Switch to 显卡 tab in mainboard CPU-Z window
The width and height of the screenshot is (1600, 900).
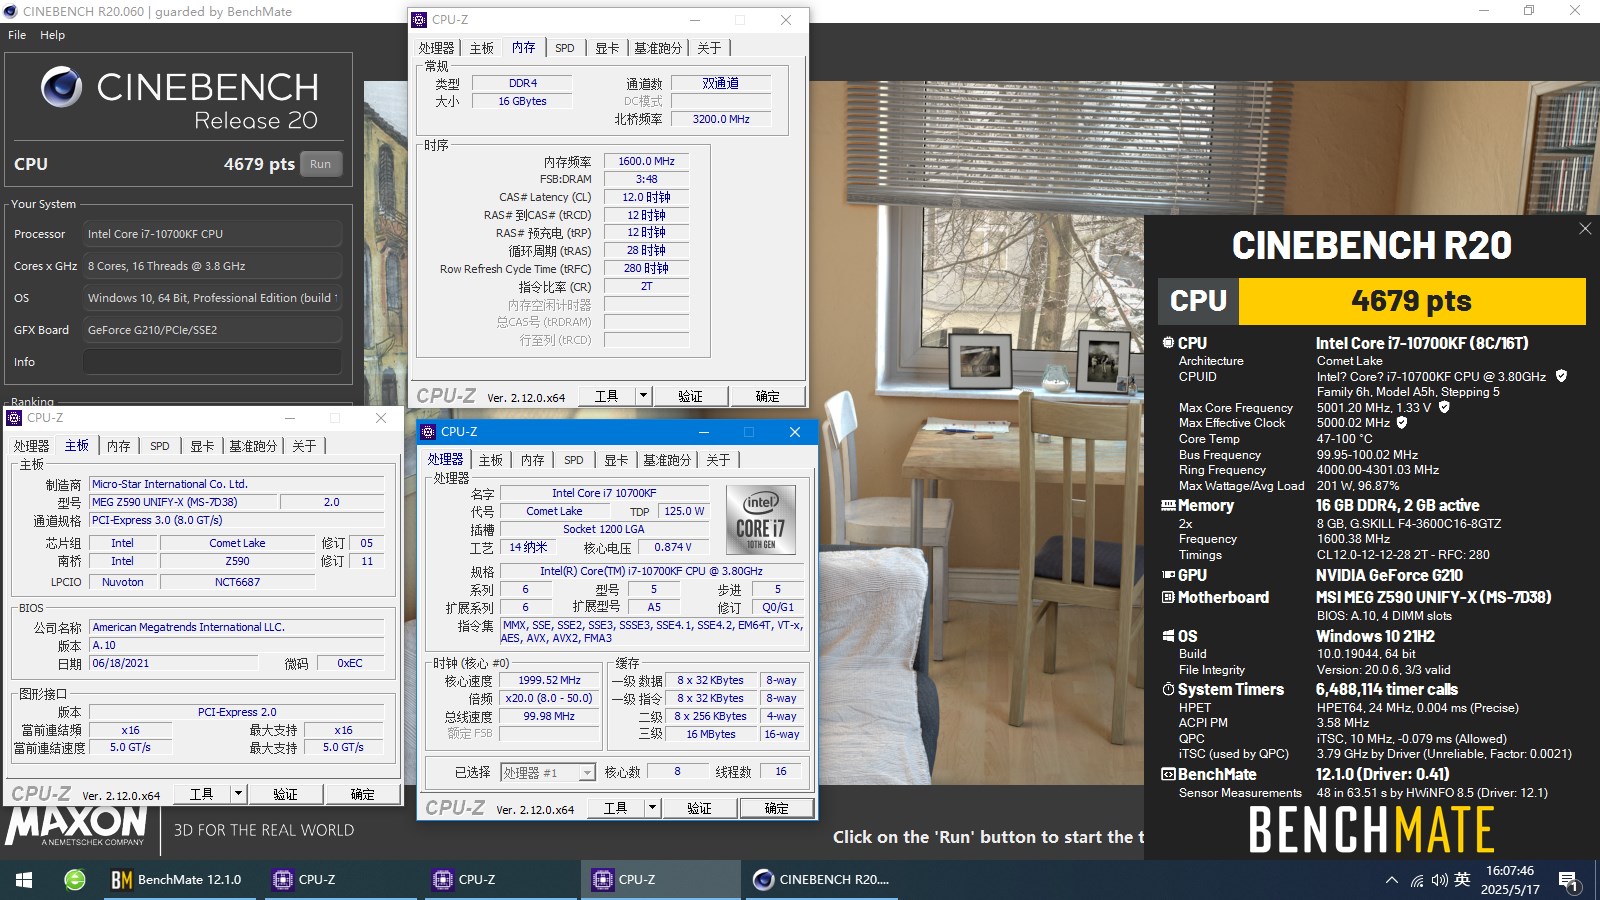[x=202, y=446]
